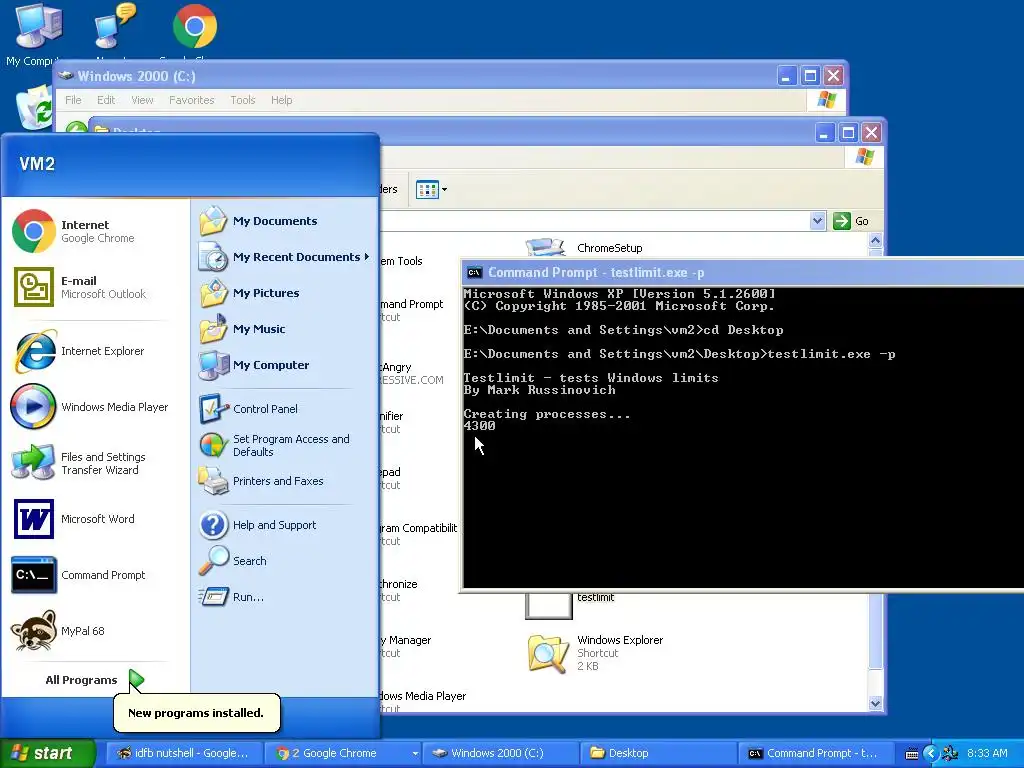Focus the Command Prompt black console area
1024x768 pixels.
(743, 438)
